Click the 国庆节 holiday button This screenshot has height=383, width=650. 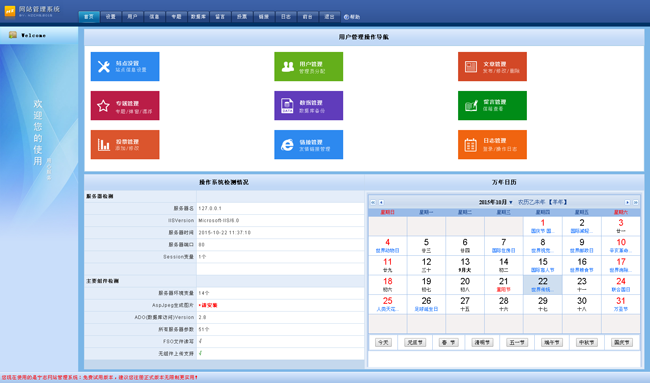[x=622, y=343]
